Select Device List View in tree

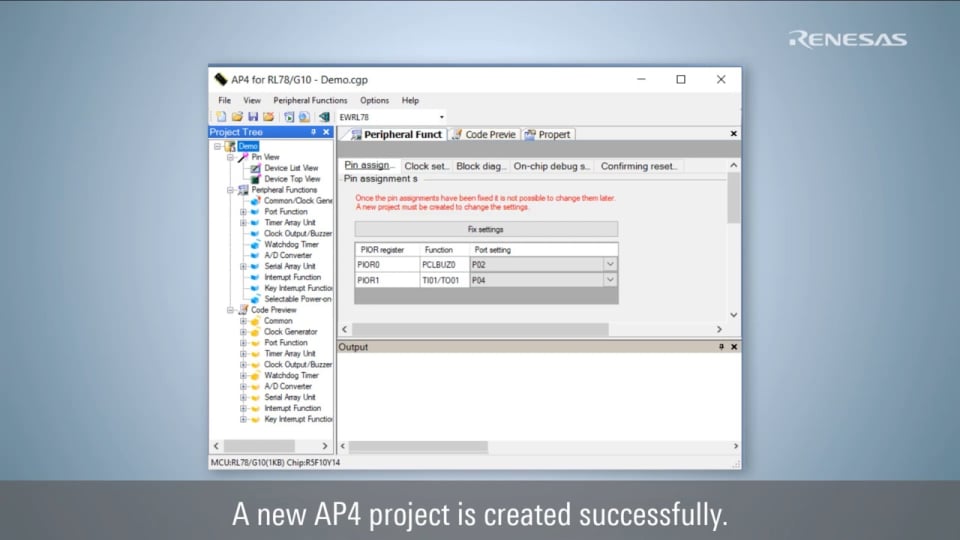pyautogui.click(x=291, y=168)
